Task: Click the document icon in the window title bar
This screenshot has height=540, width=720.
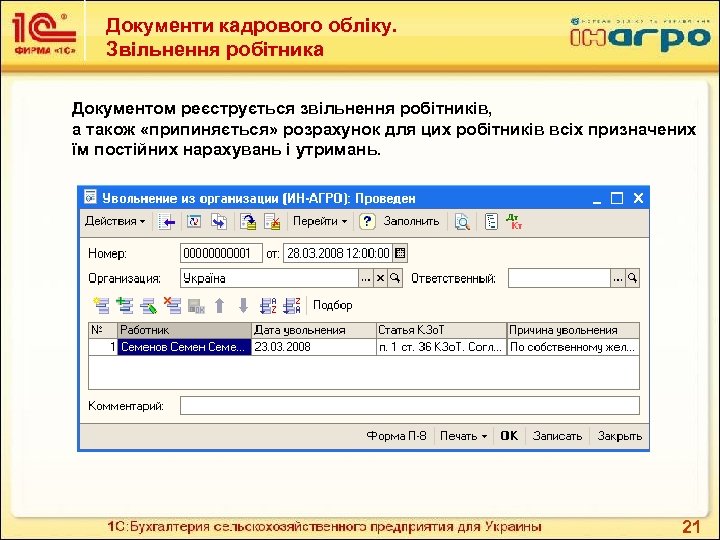Action: coord(90,197)
